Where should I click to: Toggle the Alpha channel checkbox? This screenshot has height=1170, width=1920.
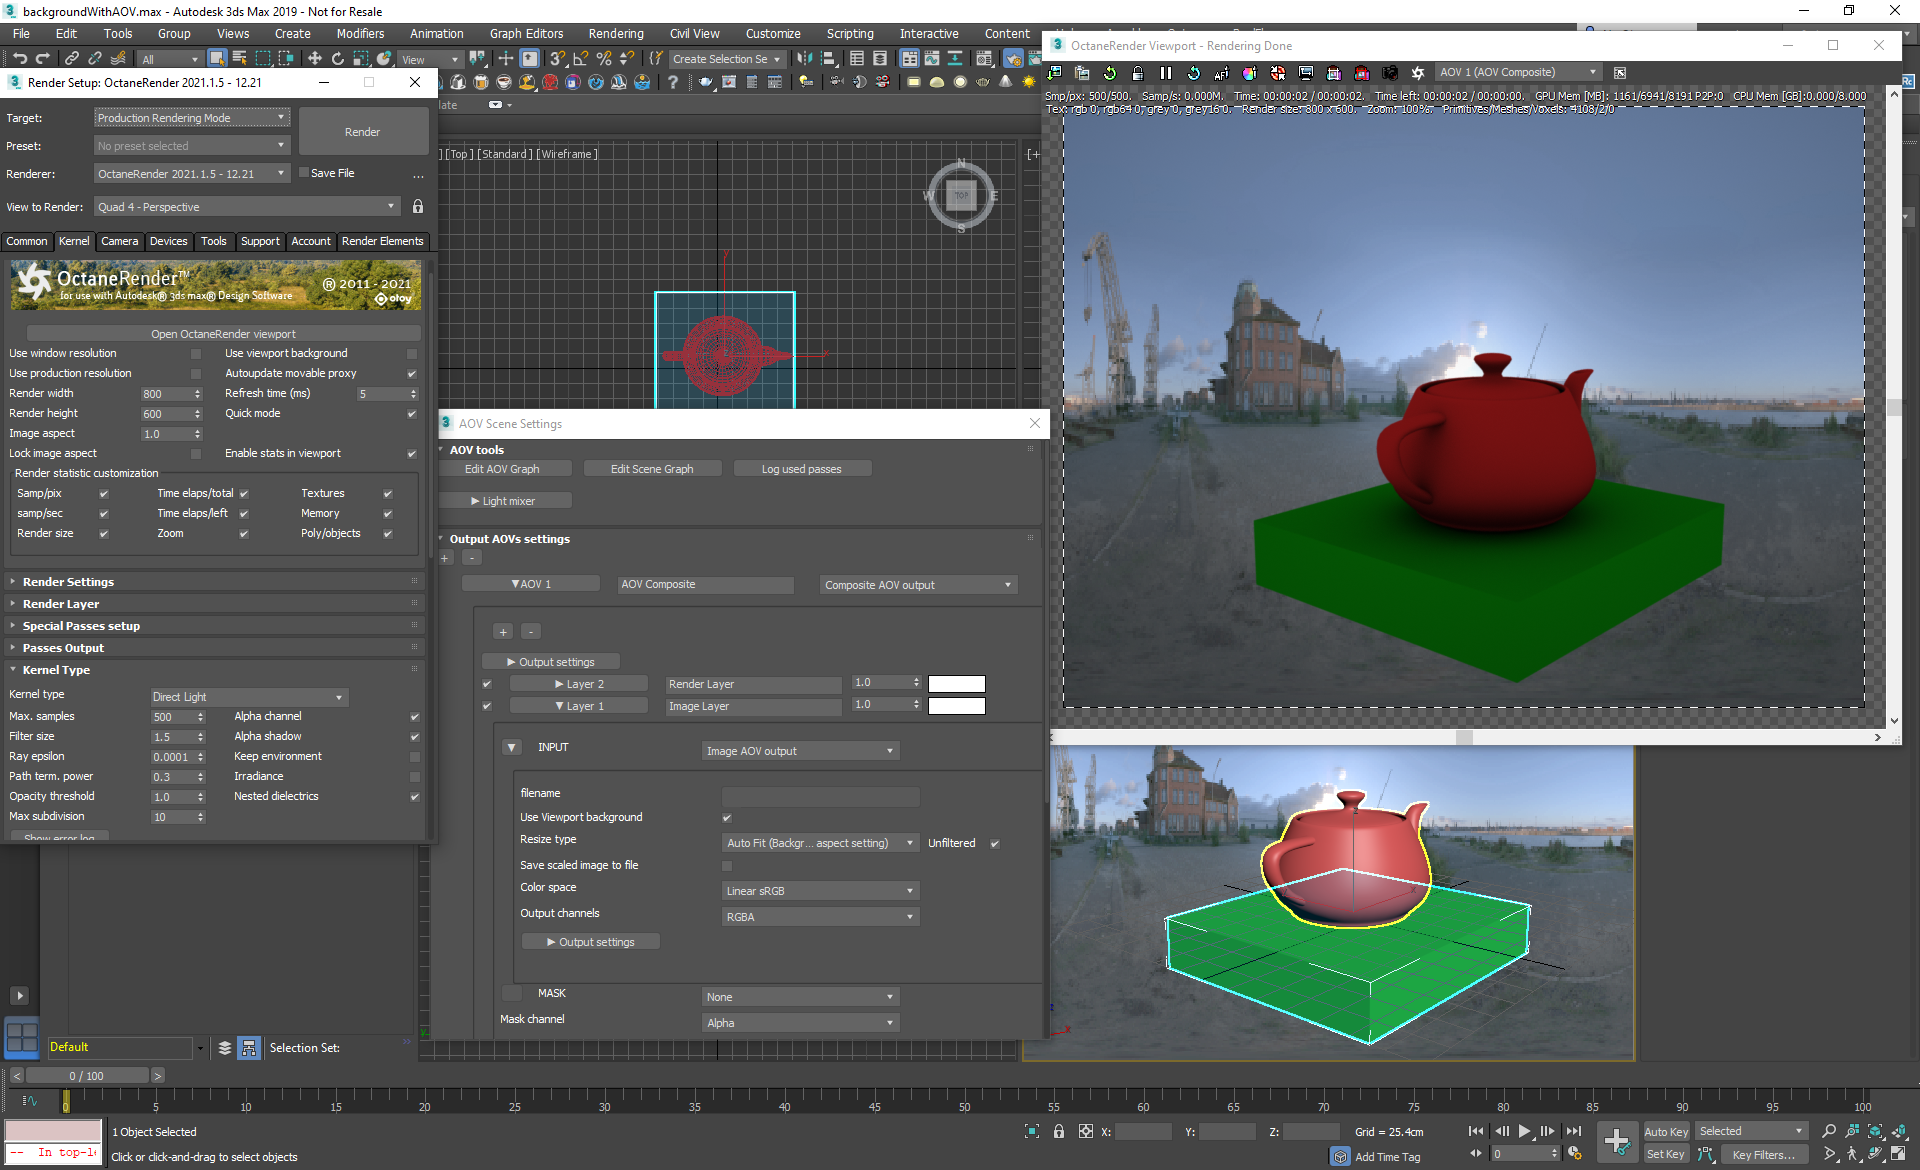(414, 717)
